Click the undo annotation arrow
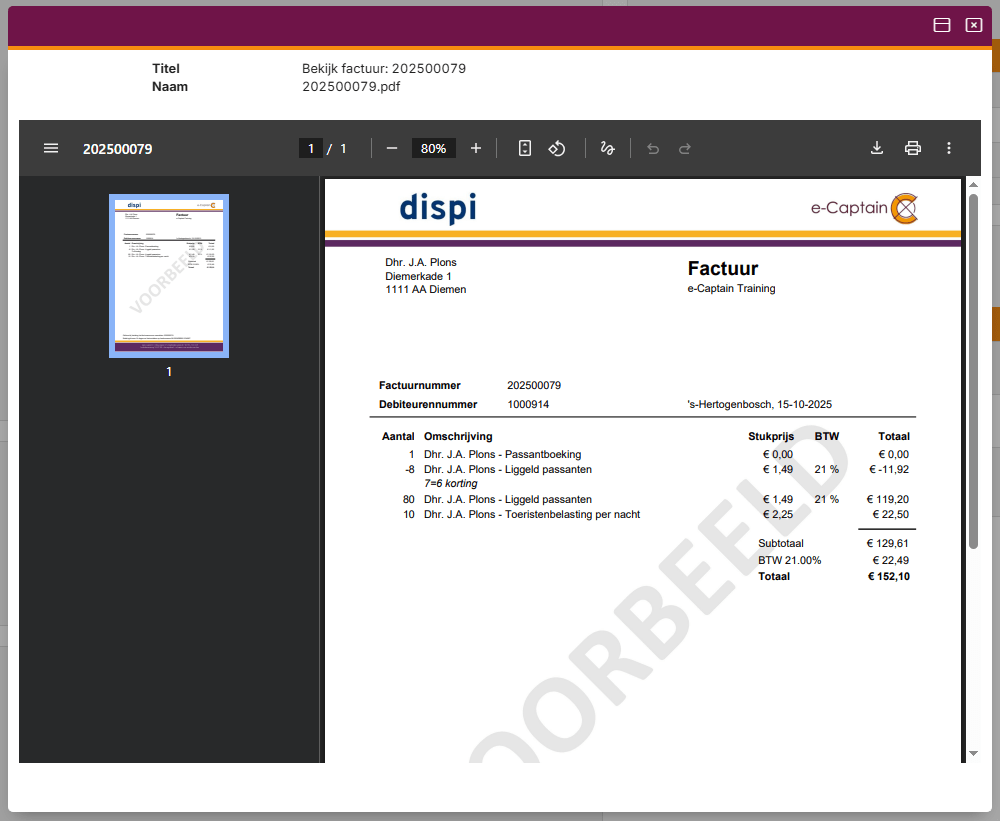 (x=653, y=147)
